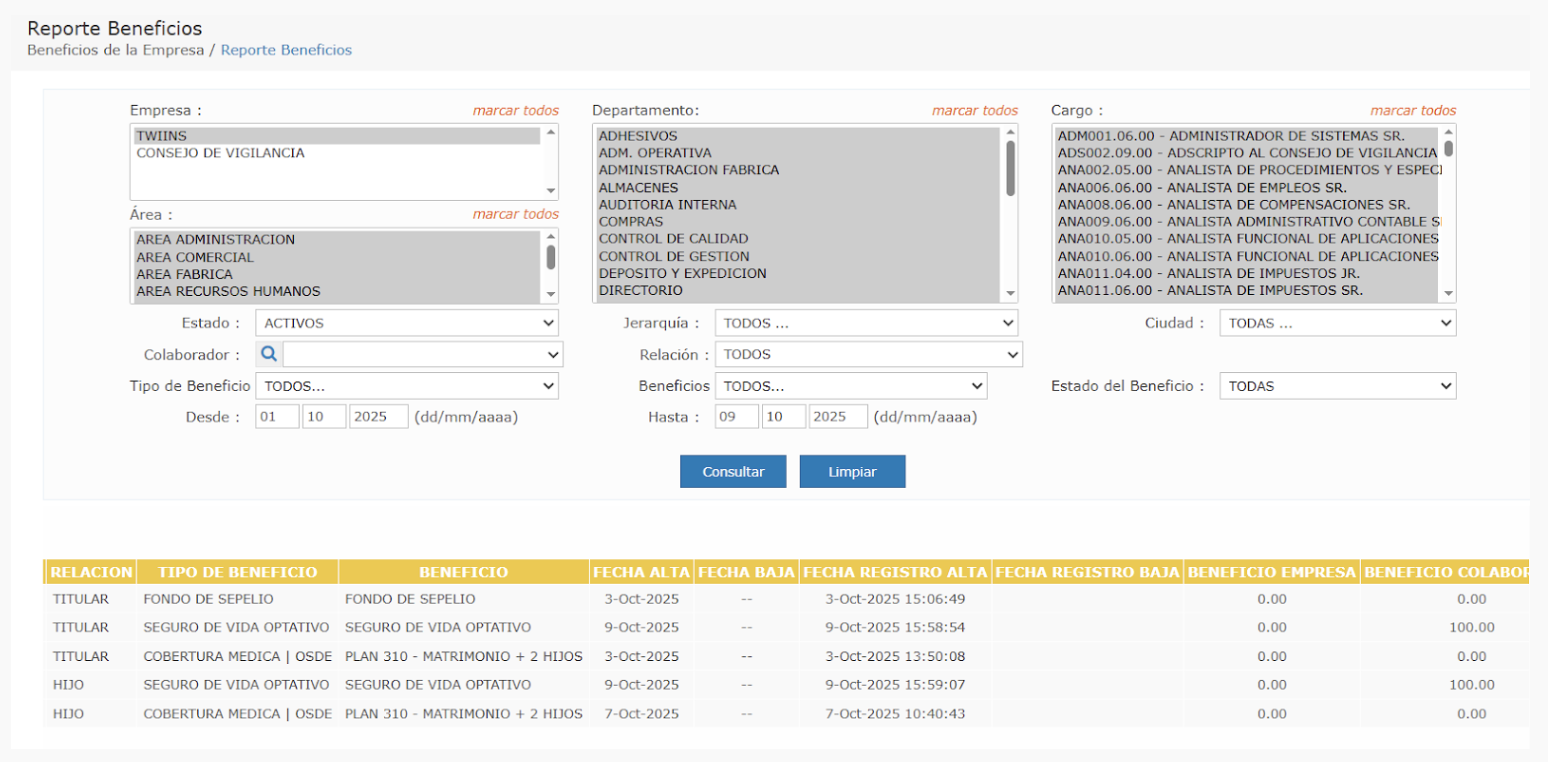This screenshot has width=1548, height=762.
Task: Select AREA ADMINISTRACION in Área list
Action: click(337, 240)
